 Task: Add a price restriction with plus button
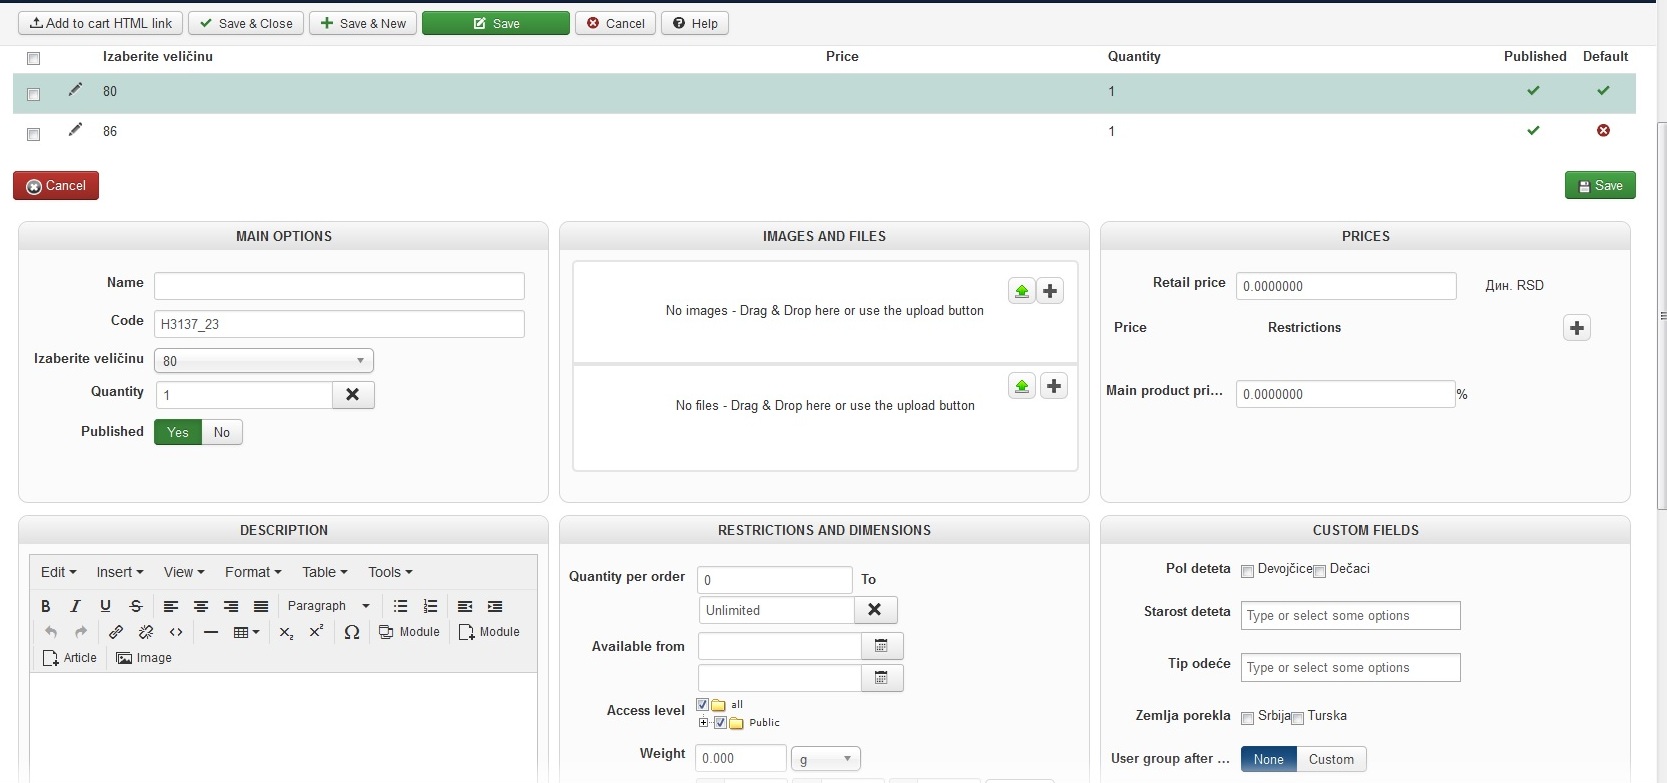point(1577,328)
